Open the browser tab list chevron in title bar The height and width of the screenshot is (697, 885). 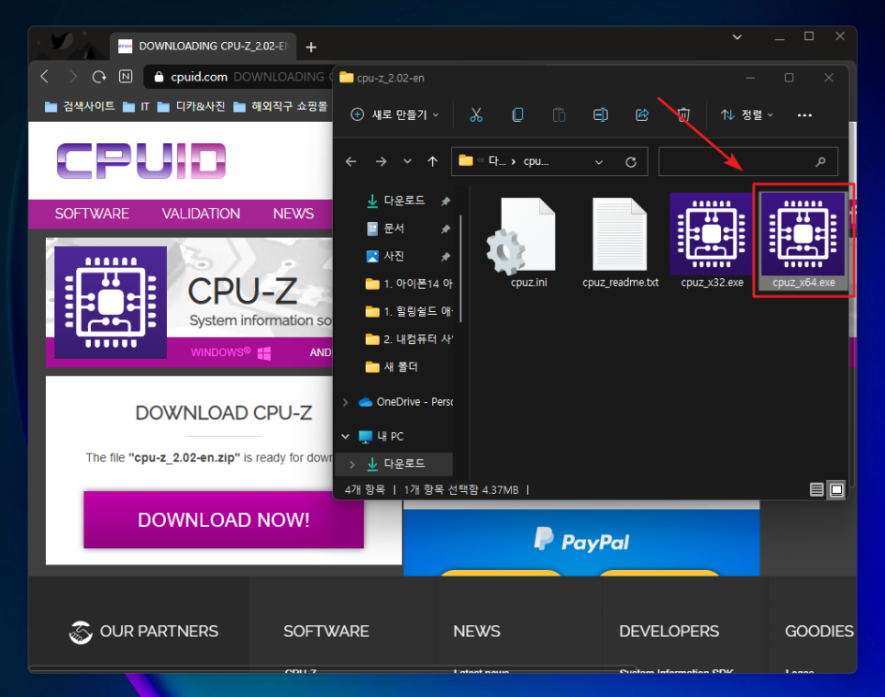click(737, 37)
